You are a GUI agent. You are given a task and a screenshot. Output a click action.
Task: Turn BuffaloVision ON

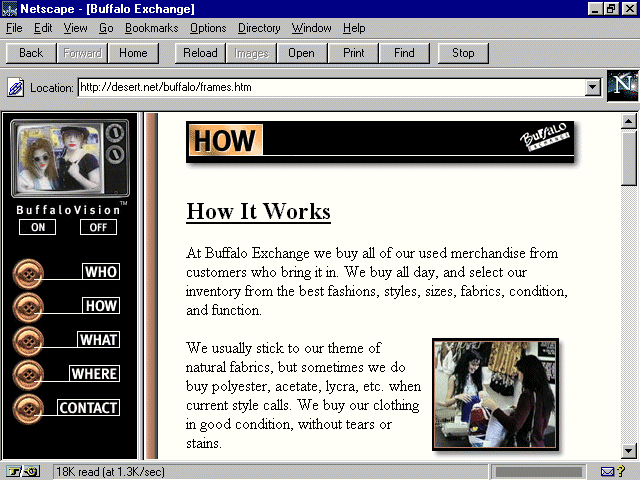(37, 227)
